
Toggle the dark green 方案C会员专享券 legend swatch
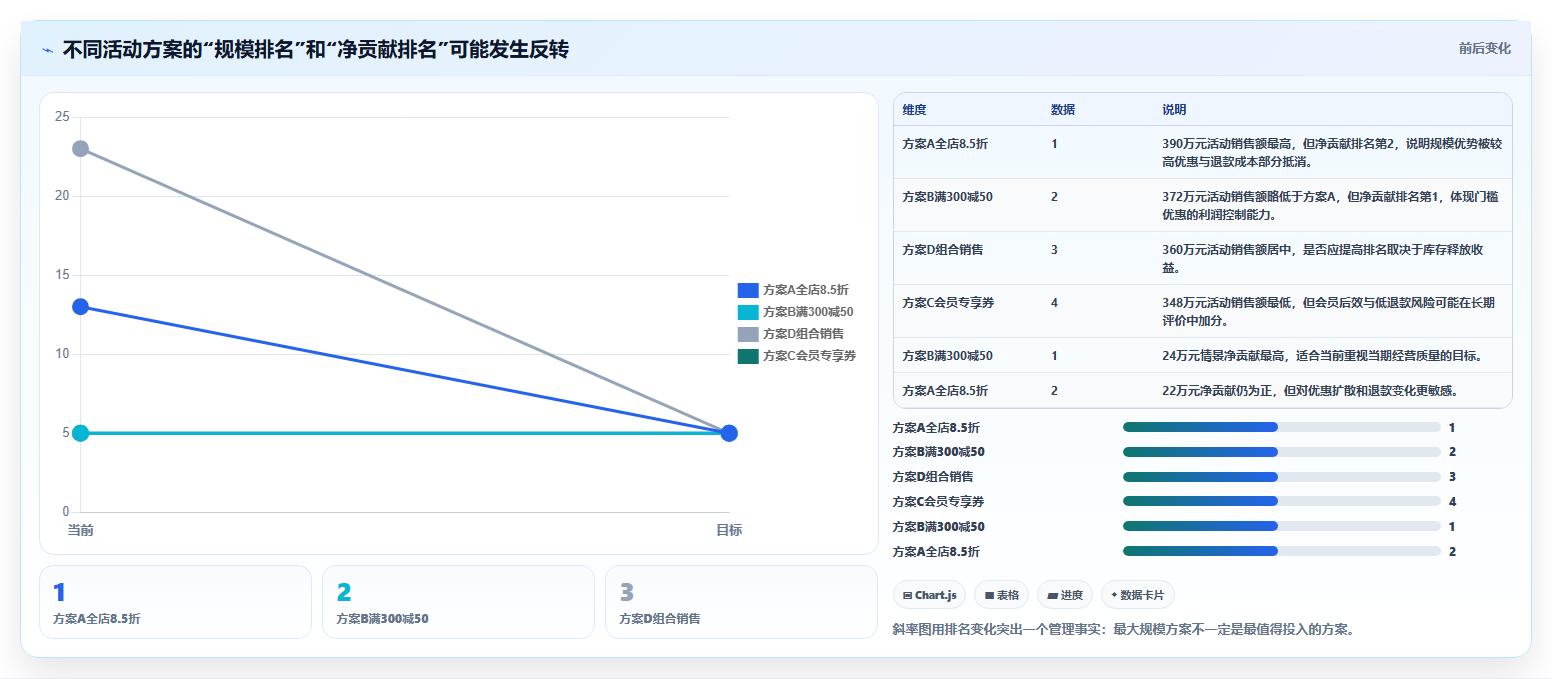click(748, 356)
